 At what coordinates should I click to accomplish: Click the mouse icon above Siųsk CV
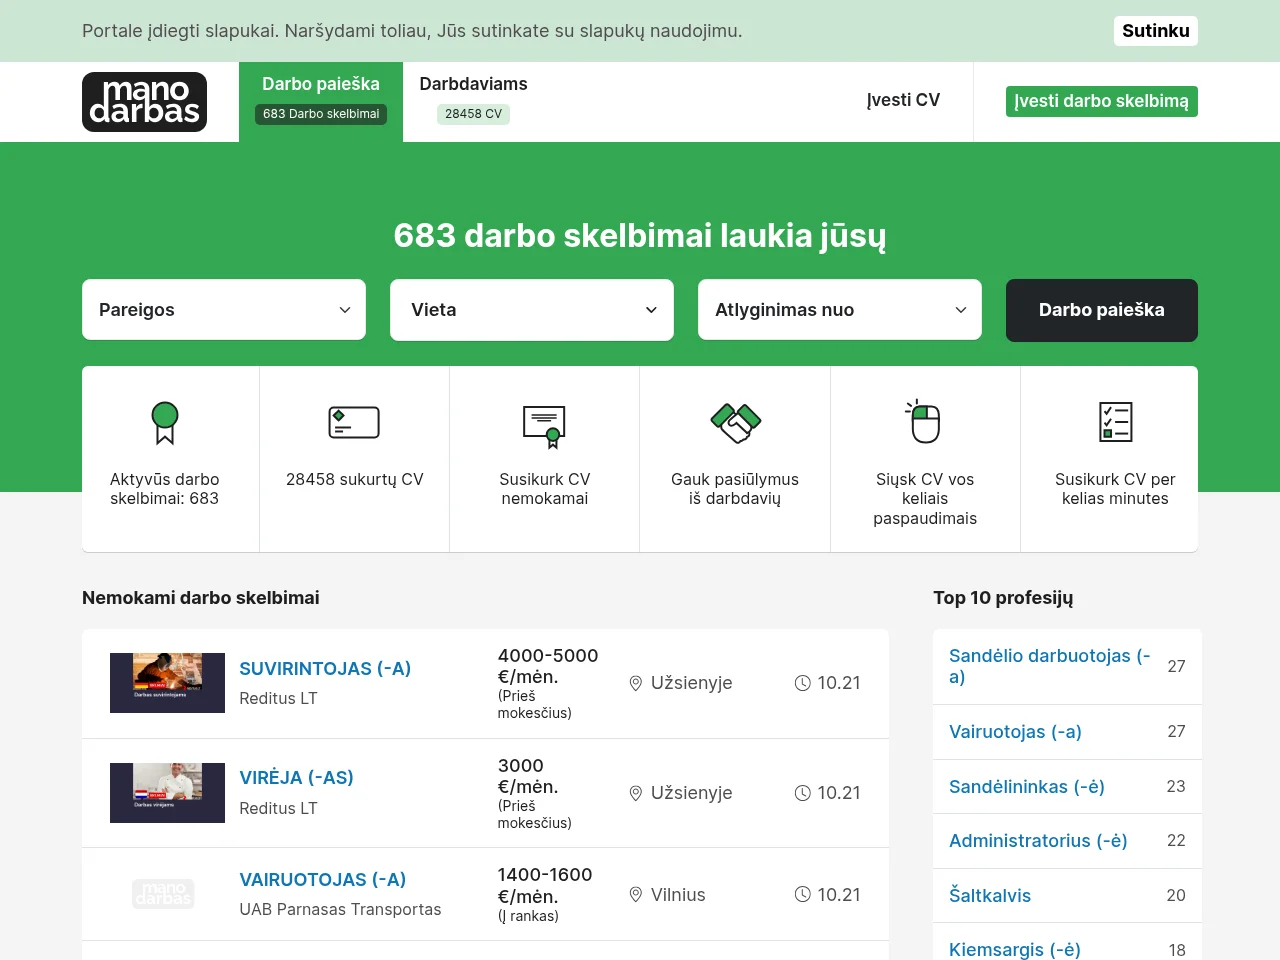point(923,421)
